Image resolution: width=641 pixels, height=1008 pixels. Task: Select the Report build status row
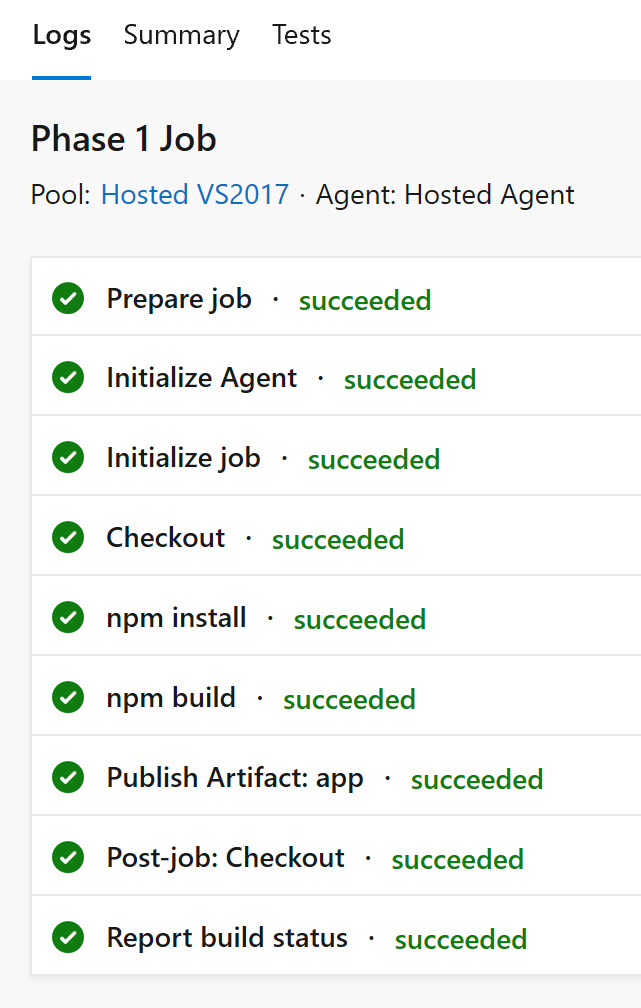(x=336, y=935)
